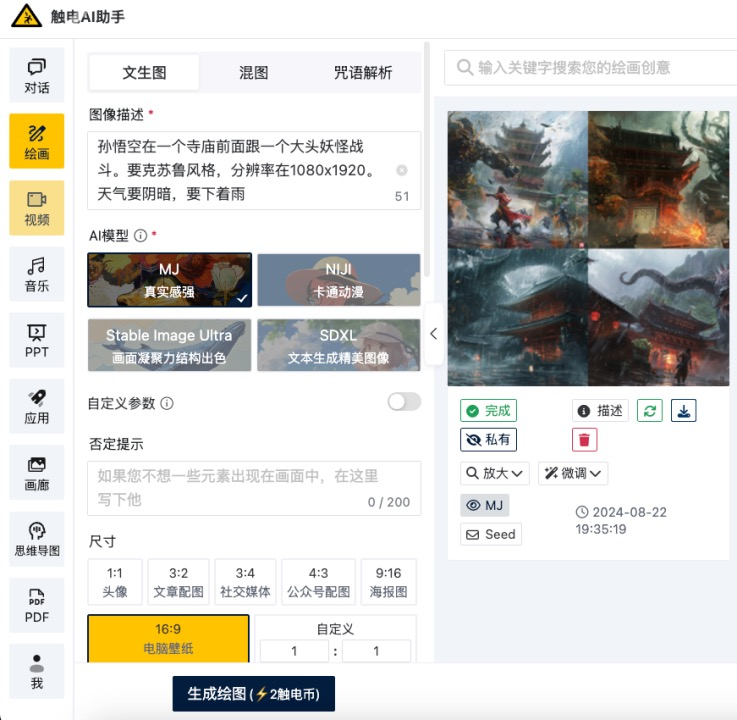Open the 微调 variation dropdown
The image size is (737, 720).
(573, 473)
